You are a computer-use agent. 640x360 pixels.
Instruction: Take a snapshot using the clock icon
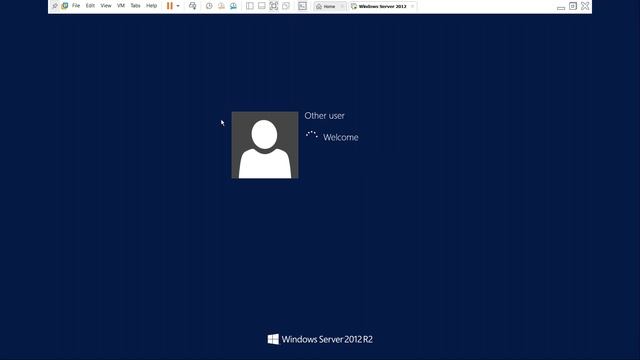209,6
